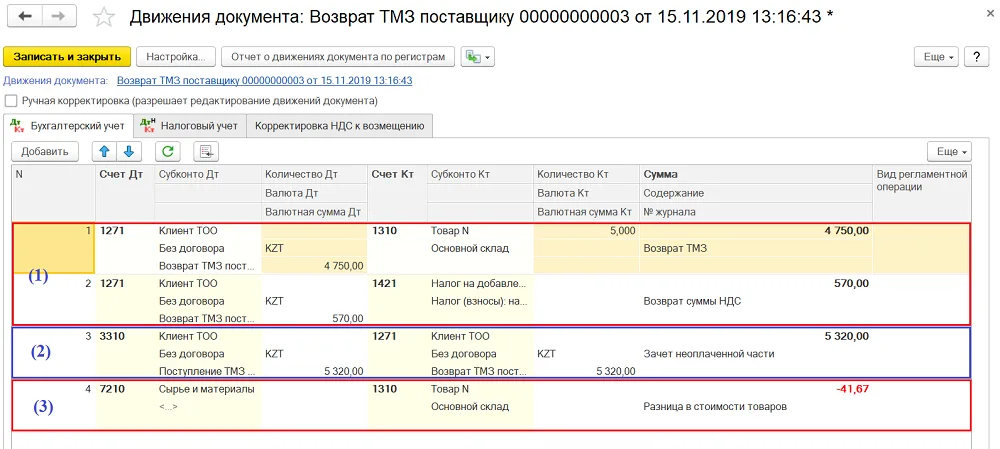Click the Количество Кт column header
The height and width of the screenshot is (449, 1000).
tap(586, 174)
